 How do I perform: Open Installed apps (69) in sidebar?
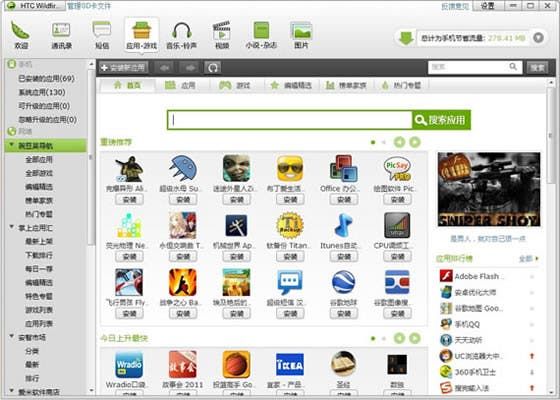[46, 78]
